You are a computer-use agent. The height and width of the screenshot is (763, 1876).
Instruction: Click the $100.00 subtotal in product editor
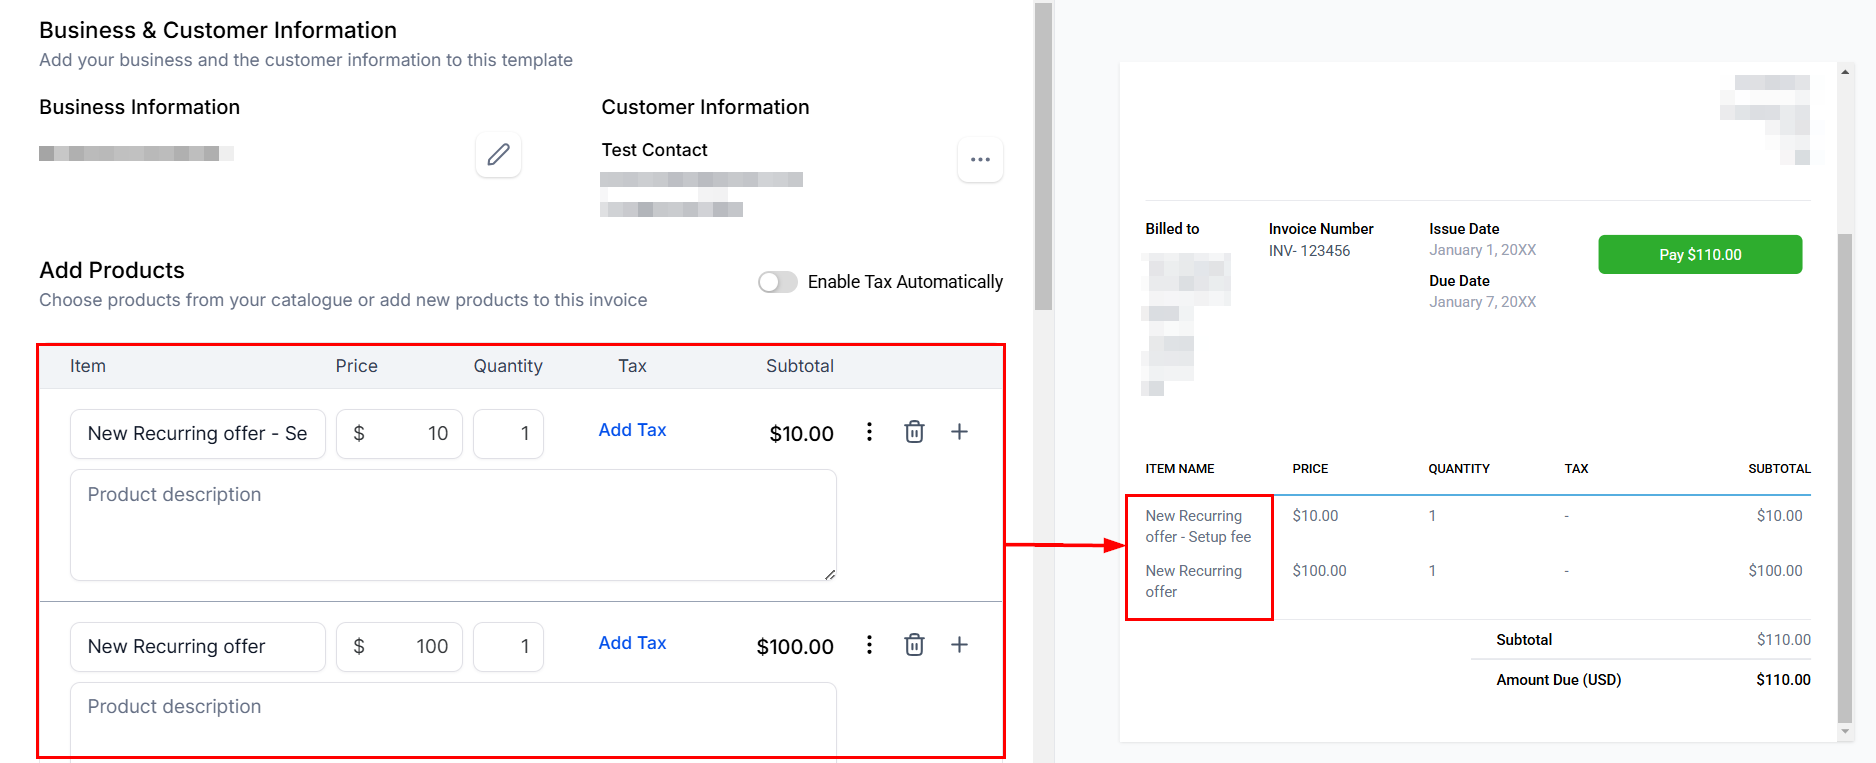(x=795, y=647)
